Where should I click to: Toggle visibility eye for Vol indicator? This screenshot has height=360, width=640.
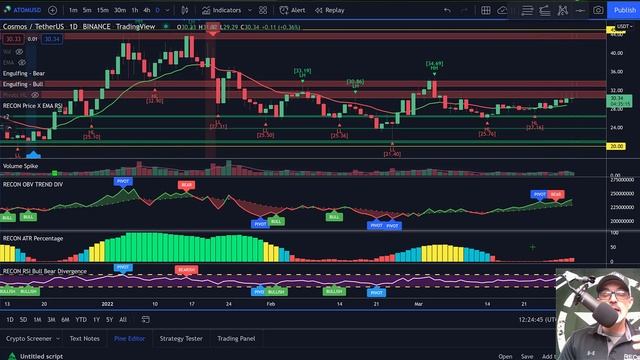(x=19, y=52)
